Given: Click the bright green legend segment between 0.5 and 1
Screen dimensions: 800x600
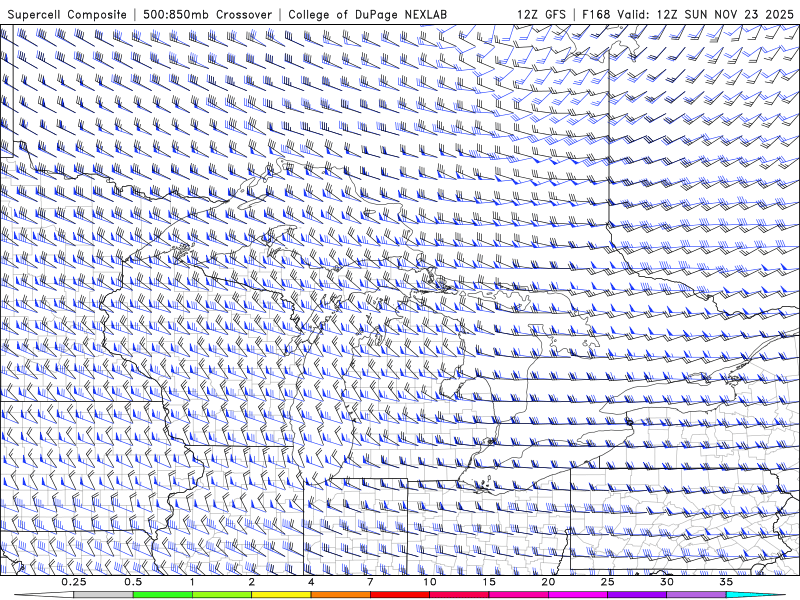Looking at the screenshot, I should click(x=163, y=595).
